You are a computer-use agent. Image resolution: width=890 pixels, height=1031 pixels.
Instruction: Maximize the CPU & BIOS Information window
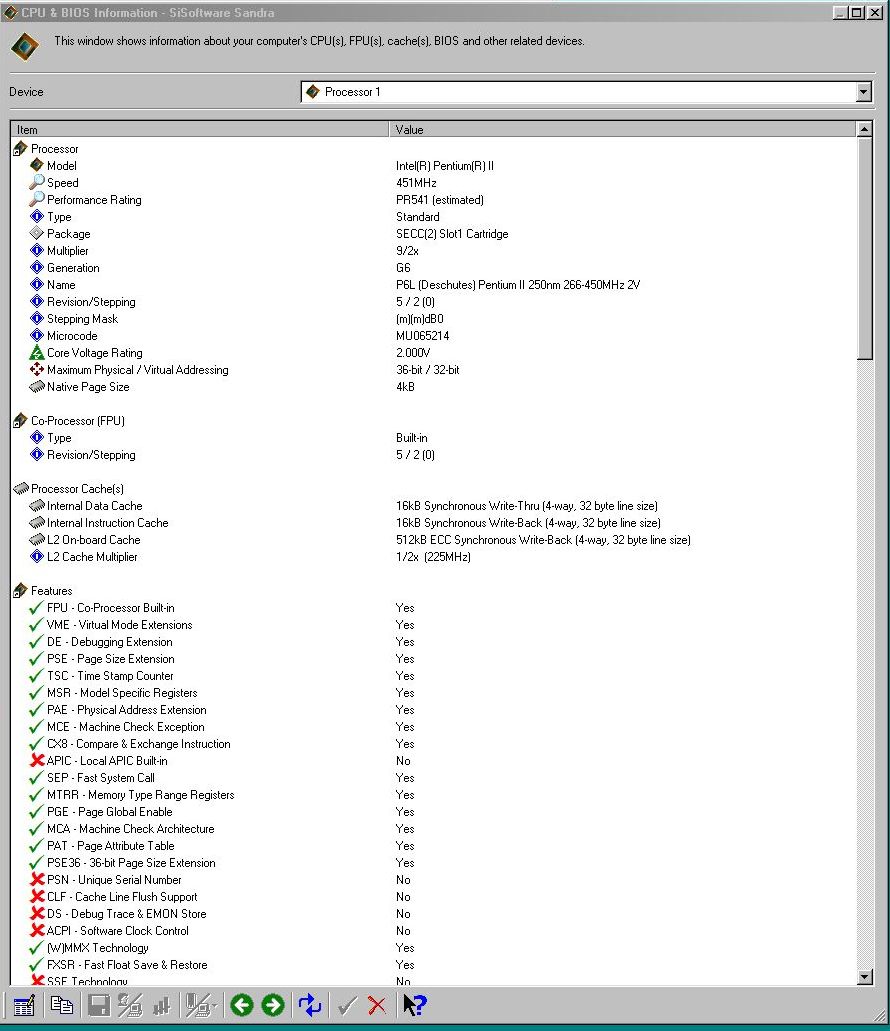857,12
